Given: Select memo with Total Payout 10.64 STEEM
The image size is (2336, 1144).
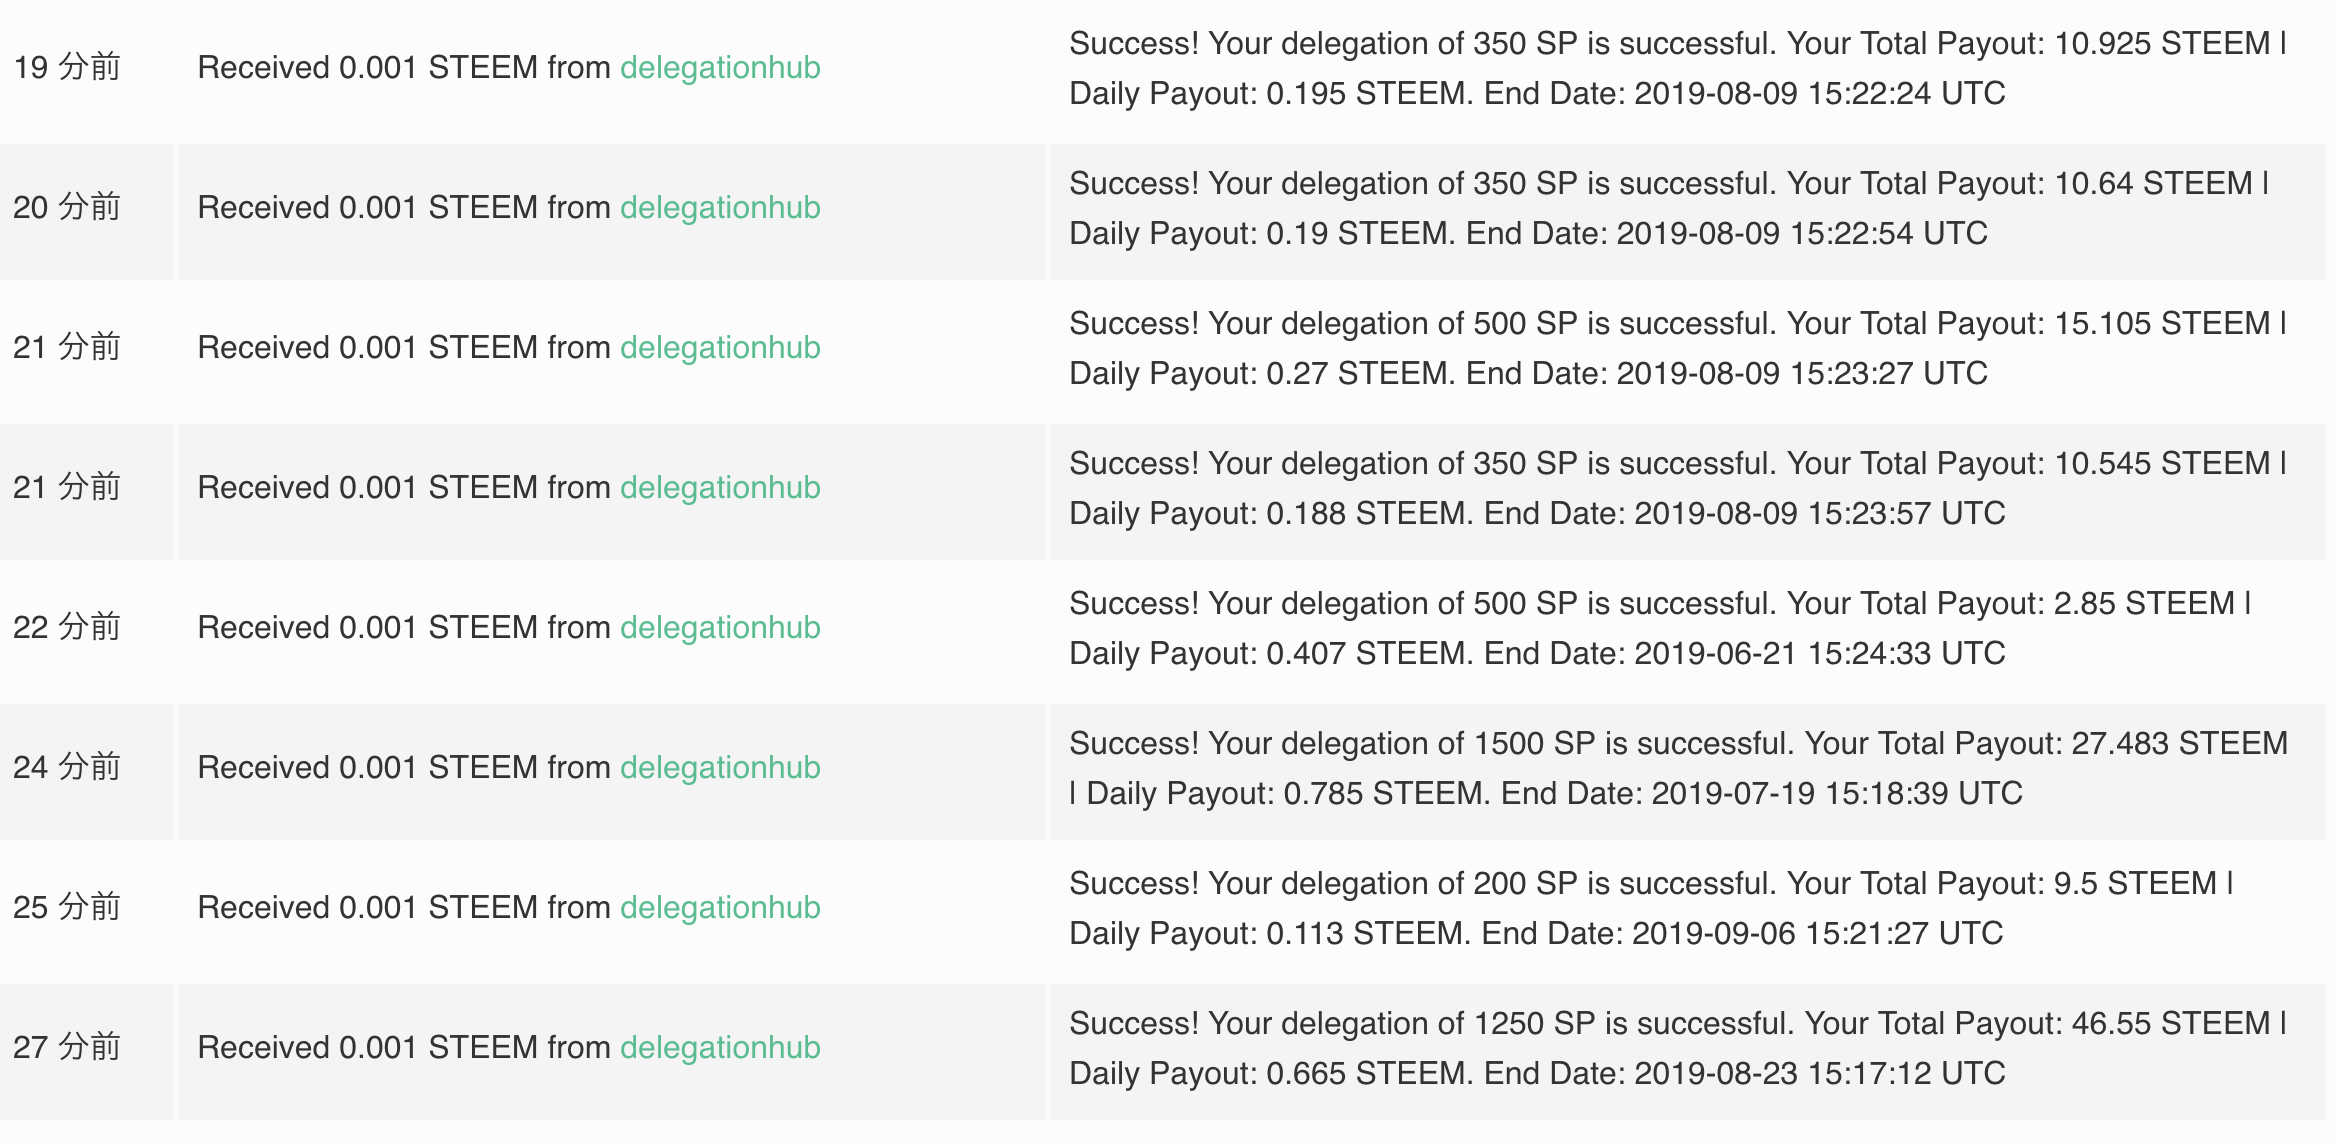Looking at the screenshot, I should 1669,208.
